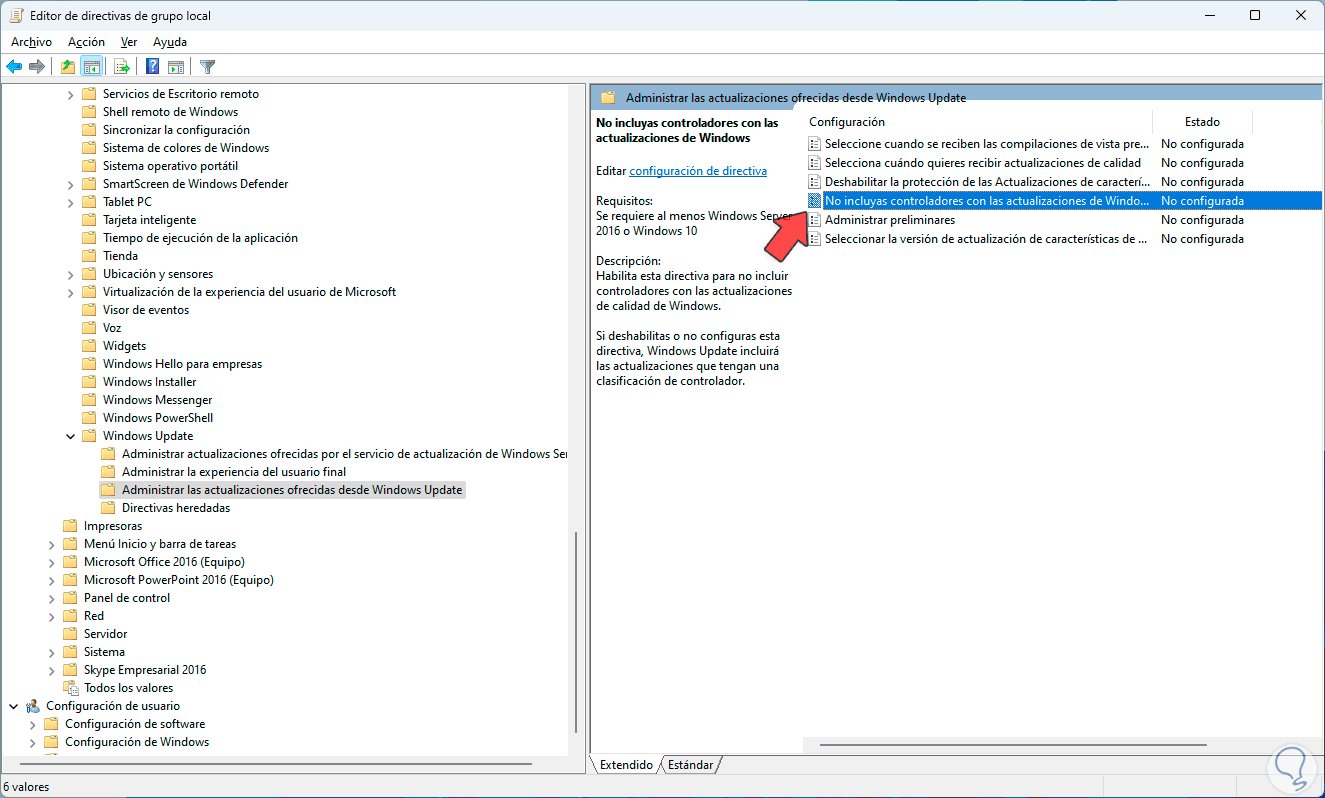
Task: Click the policy icon of 'Administrar preliminares'
Action: pyautogui.click(x=814, y=220)
